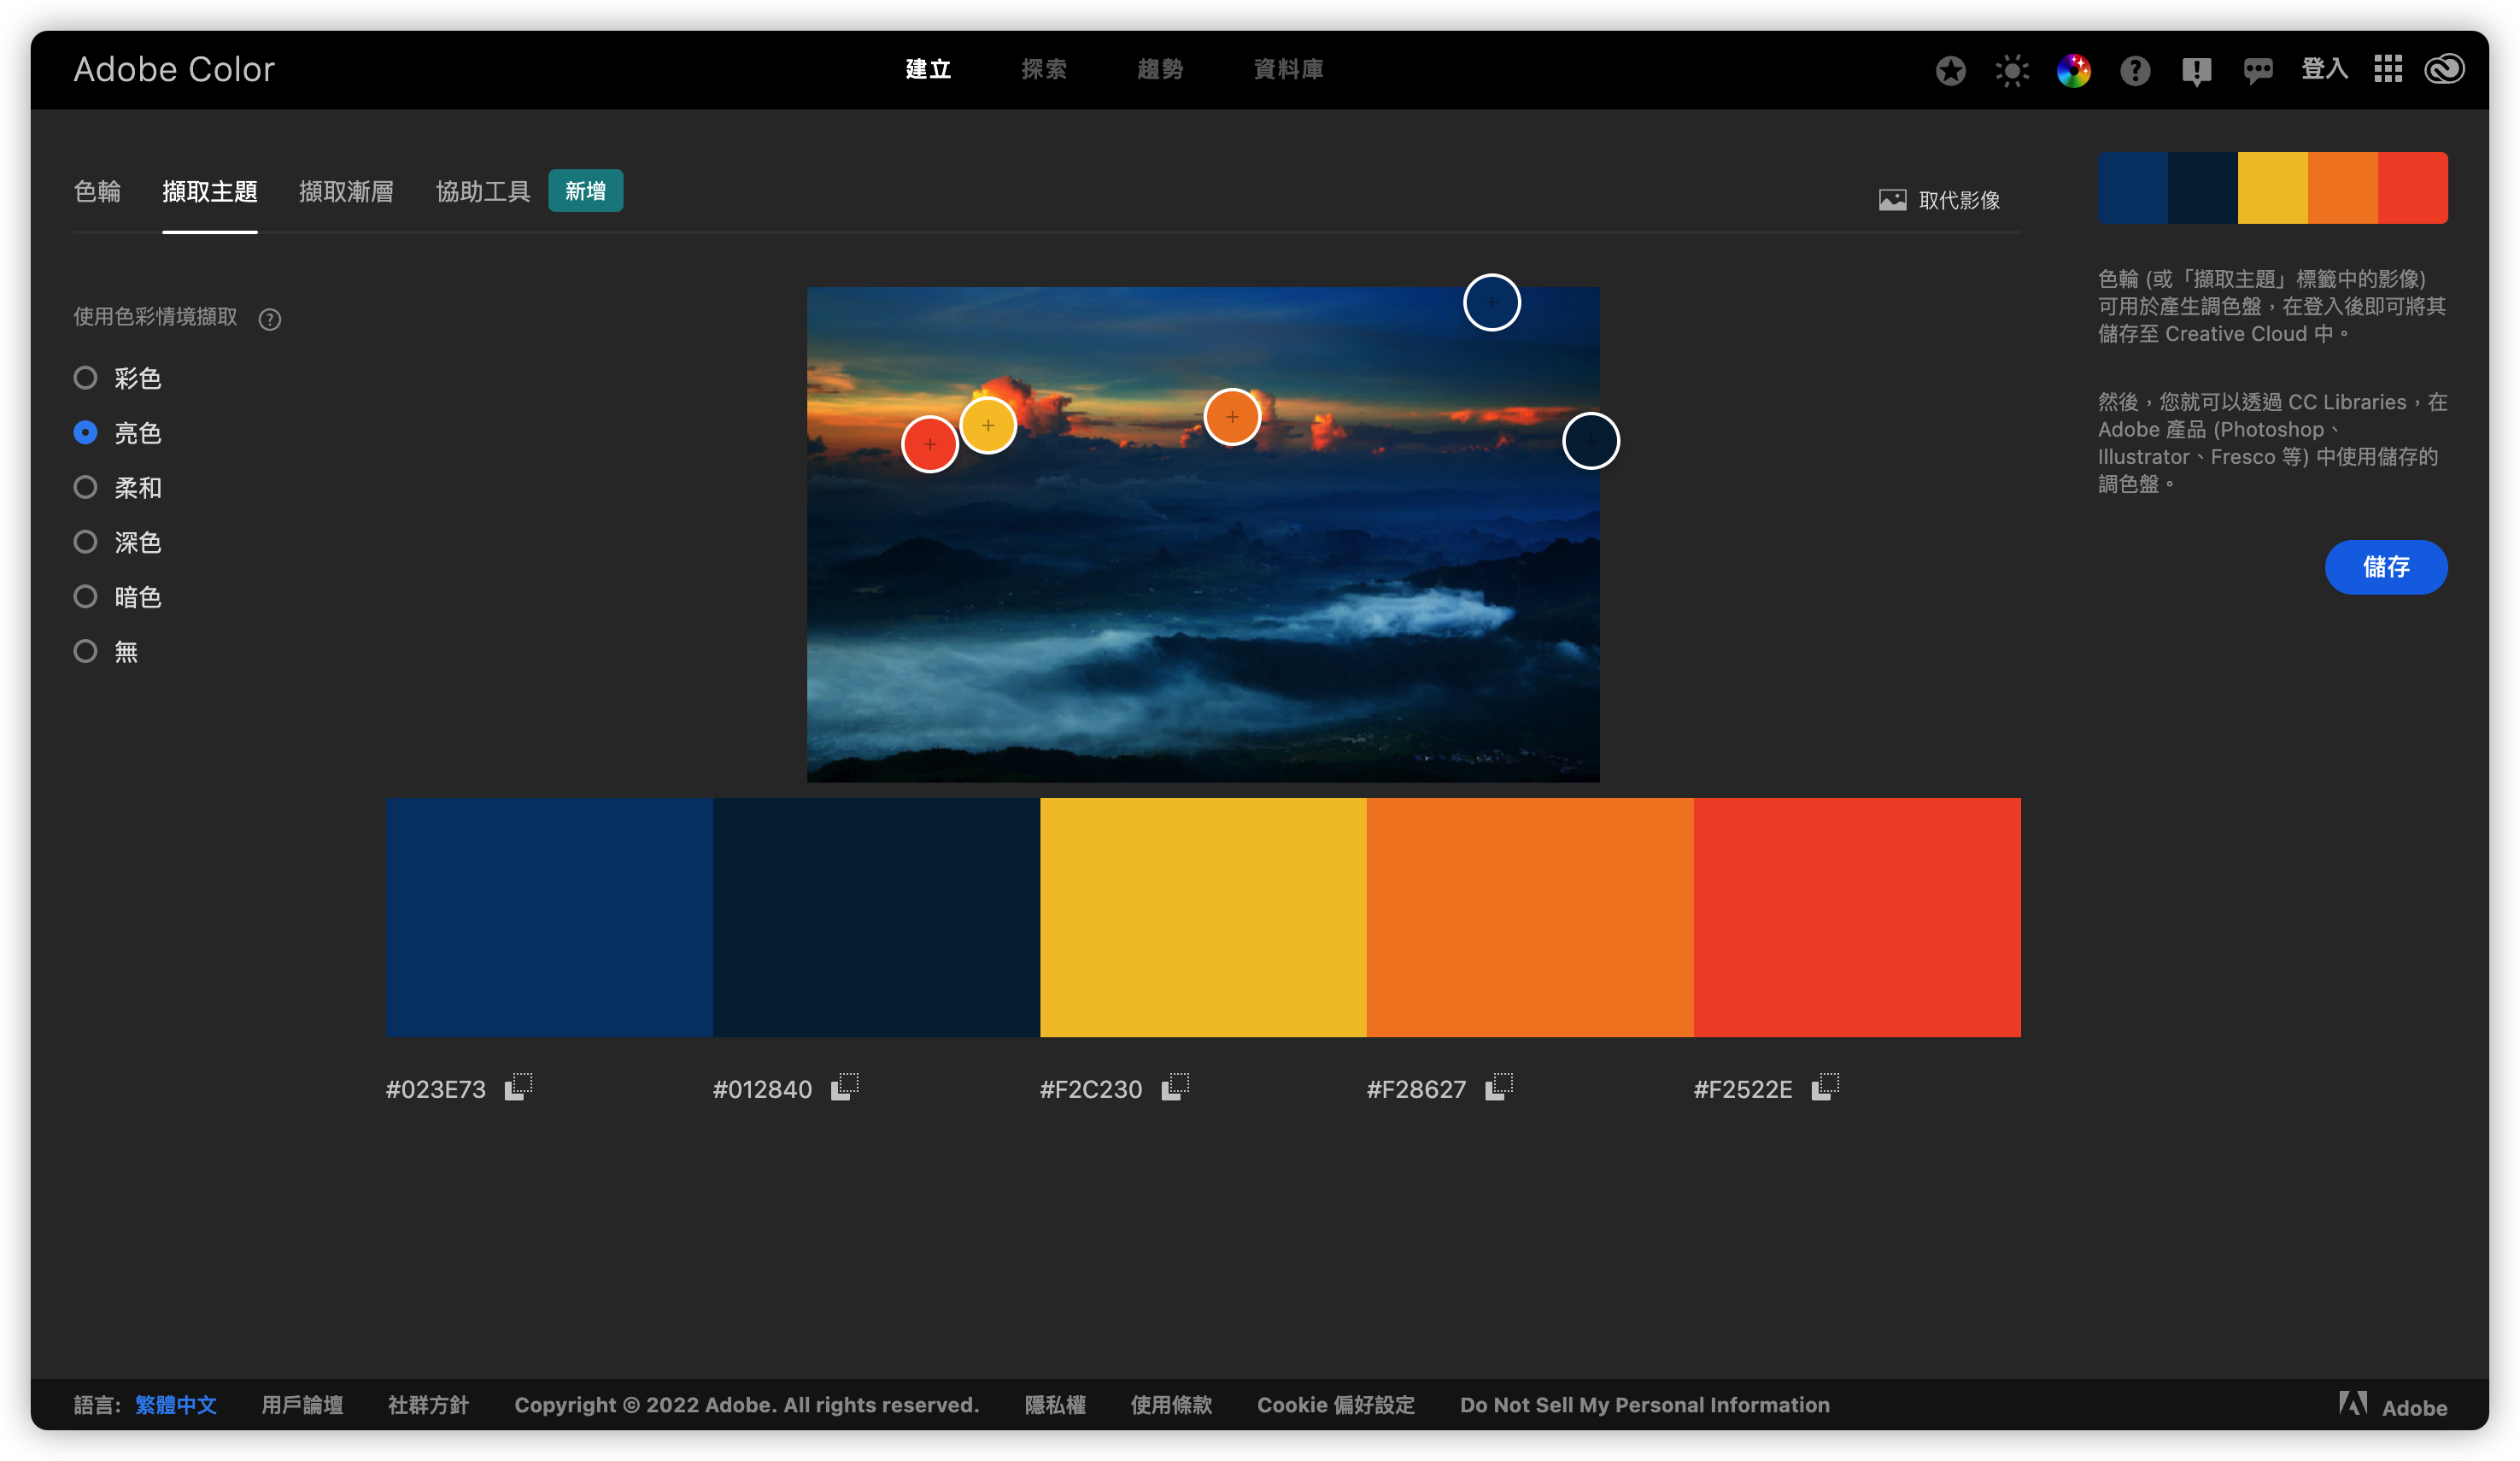Click the blue picker marker at image top
The width and height of the screenshot is (2520, 1461).
[x=1492, y=302]
